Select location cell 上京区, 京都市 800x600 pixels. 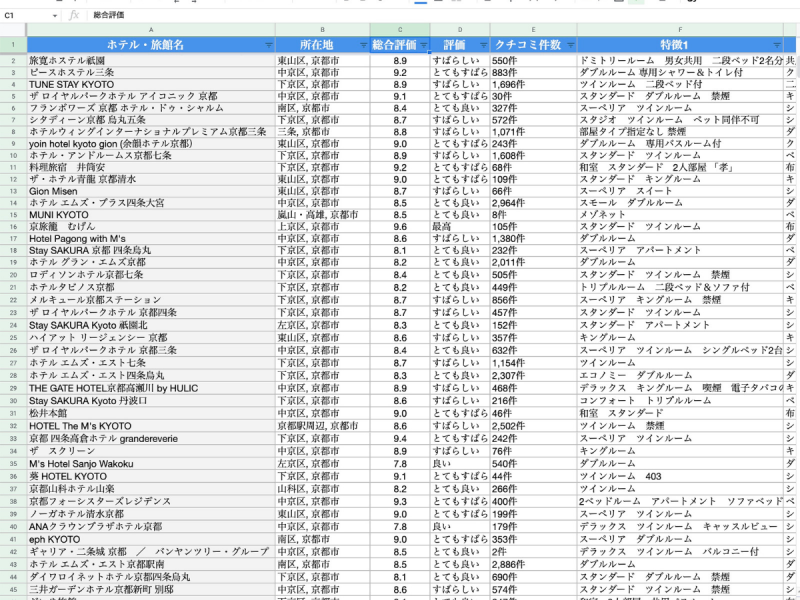(x=322, y=227)
